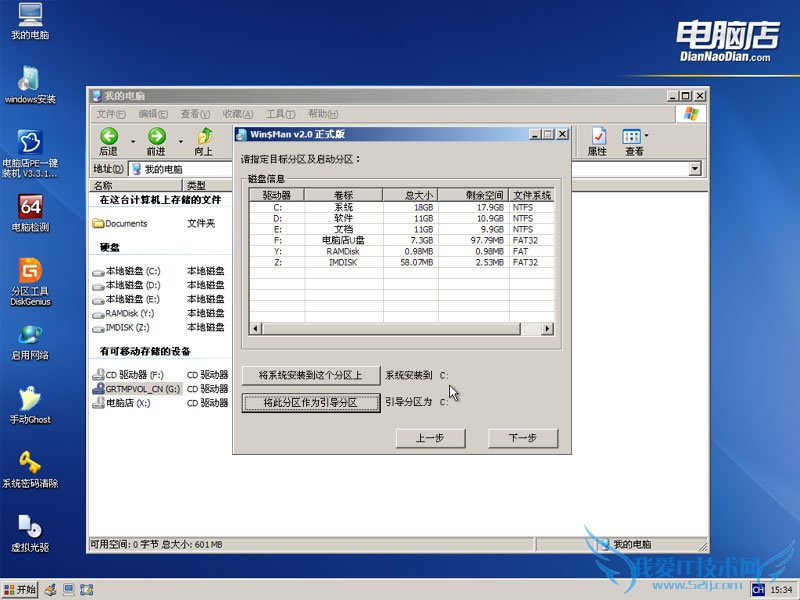
Task: Click the 下一步 button
Action: 522,438
